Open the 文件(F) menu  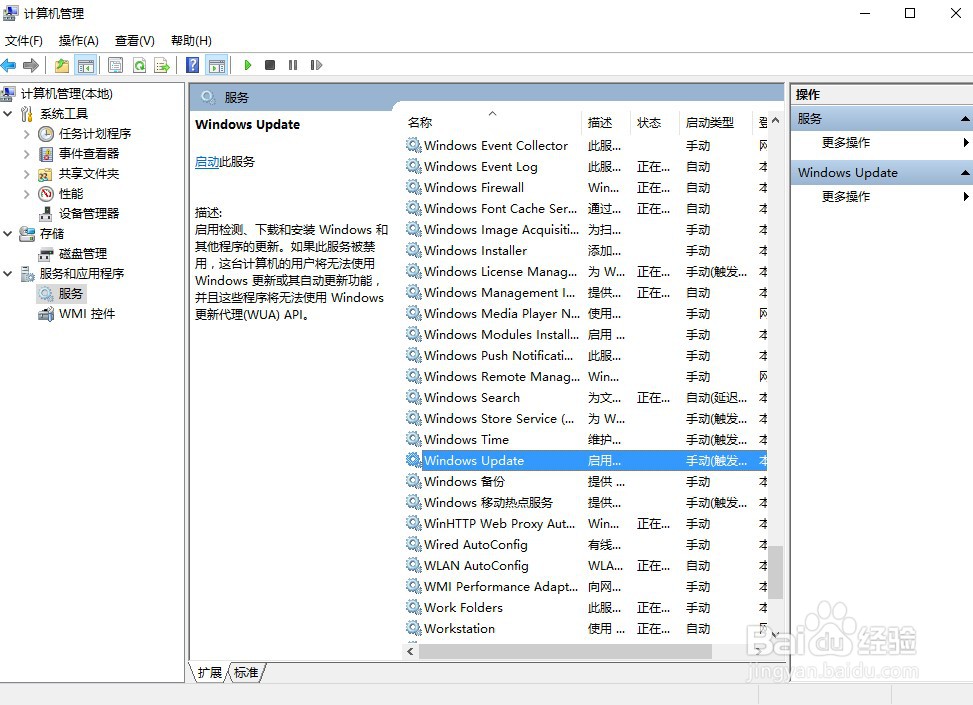(x=24, y=41)
